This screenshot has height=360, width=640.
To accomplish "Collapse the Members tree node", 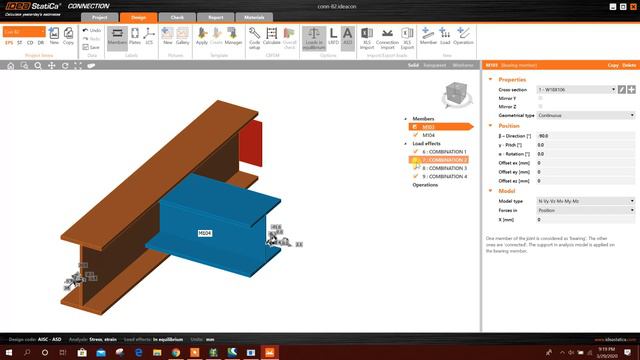I will click(x=406, y=119).
